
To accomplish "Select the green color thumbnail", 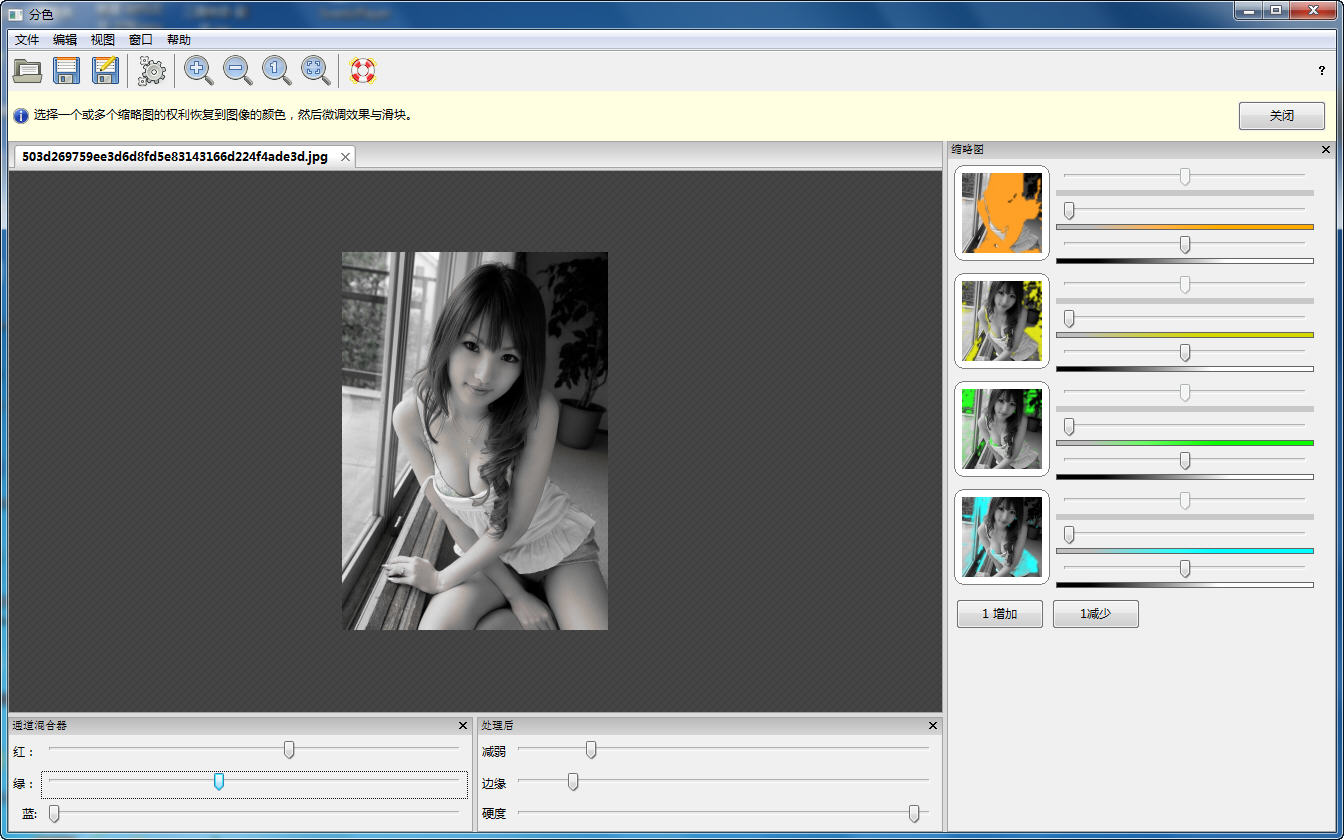I will click(1002, 429).
